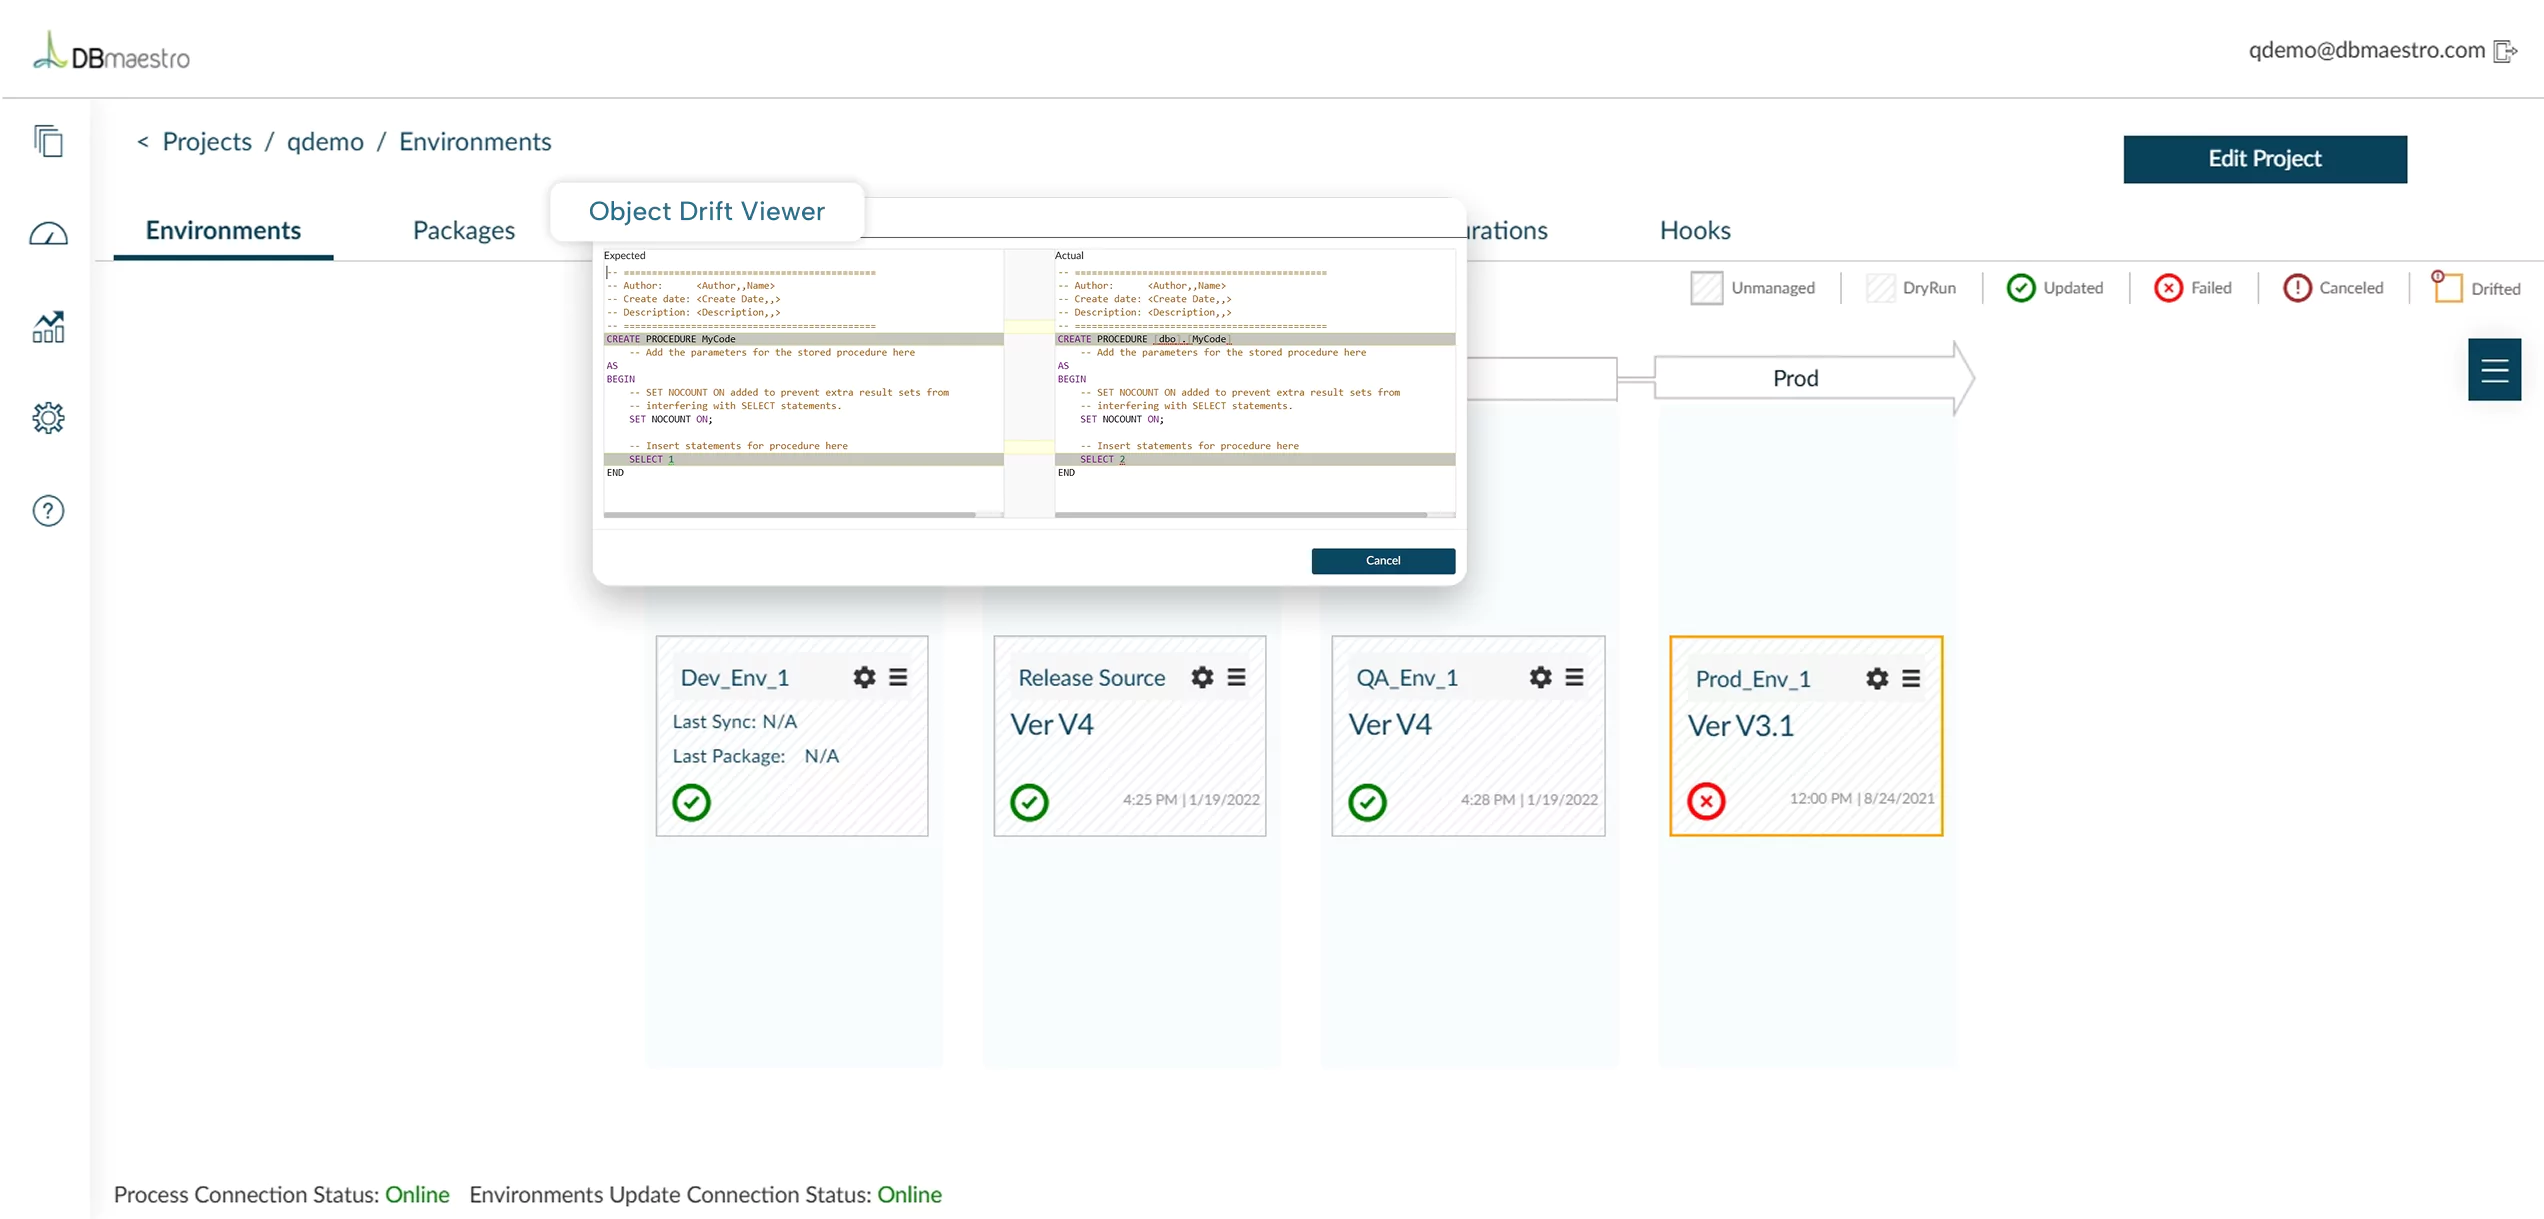The image size is (2544, 1219).
Task: Switch to the Packages tab
Action: coord(464,230)
